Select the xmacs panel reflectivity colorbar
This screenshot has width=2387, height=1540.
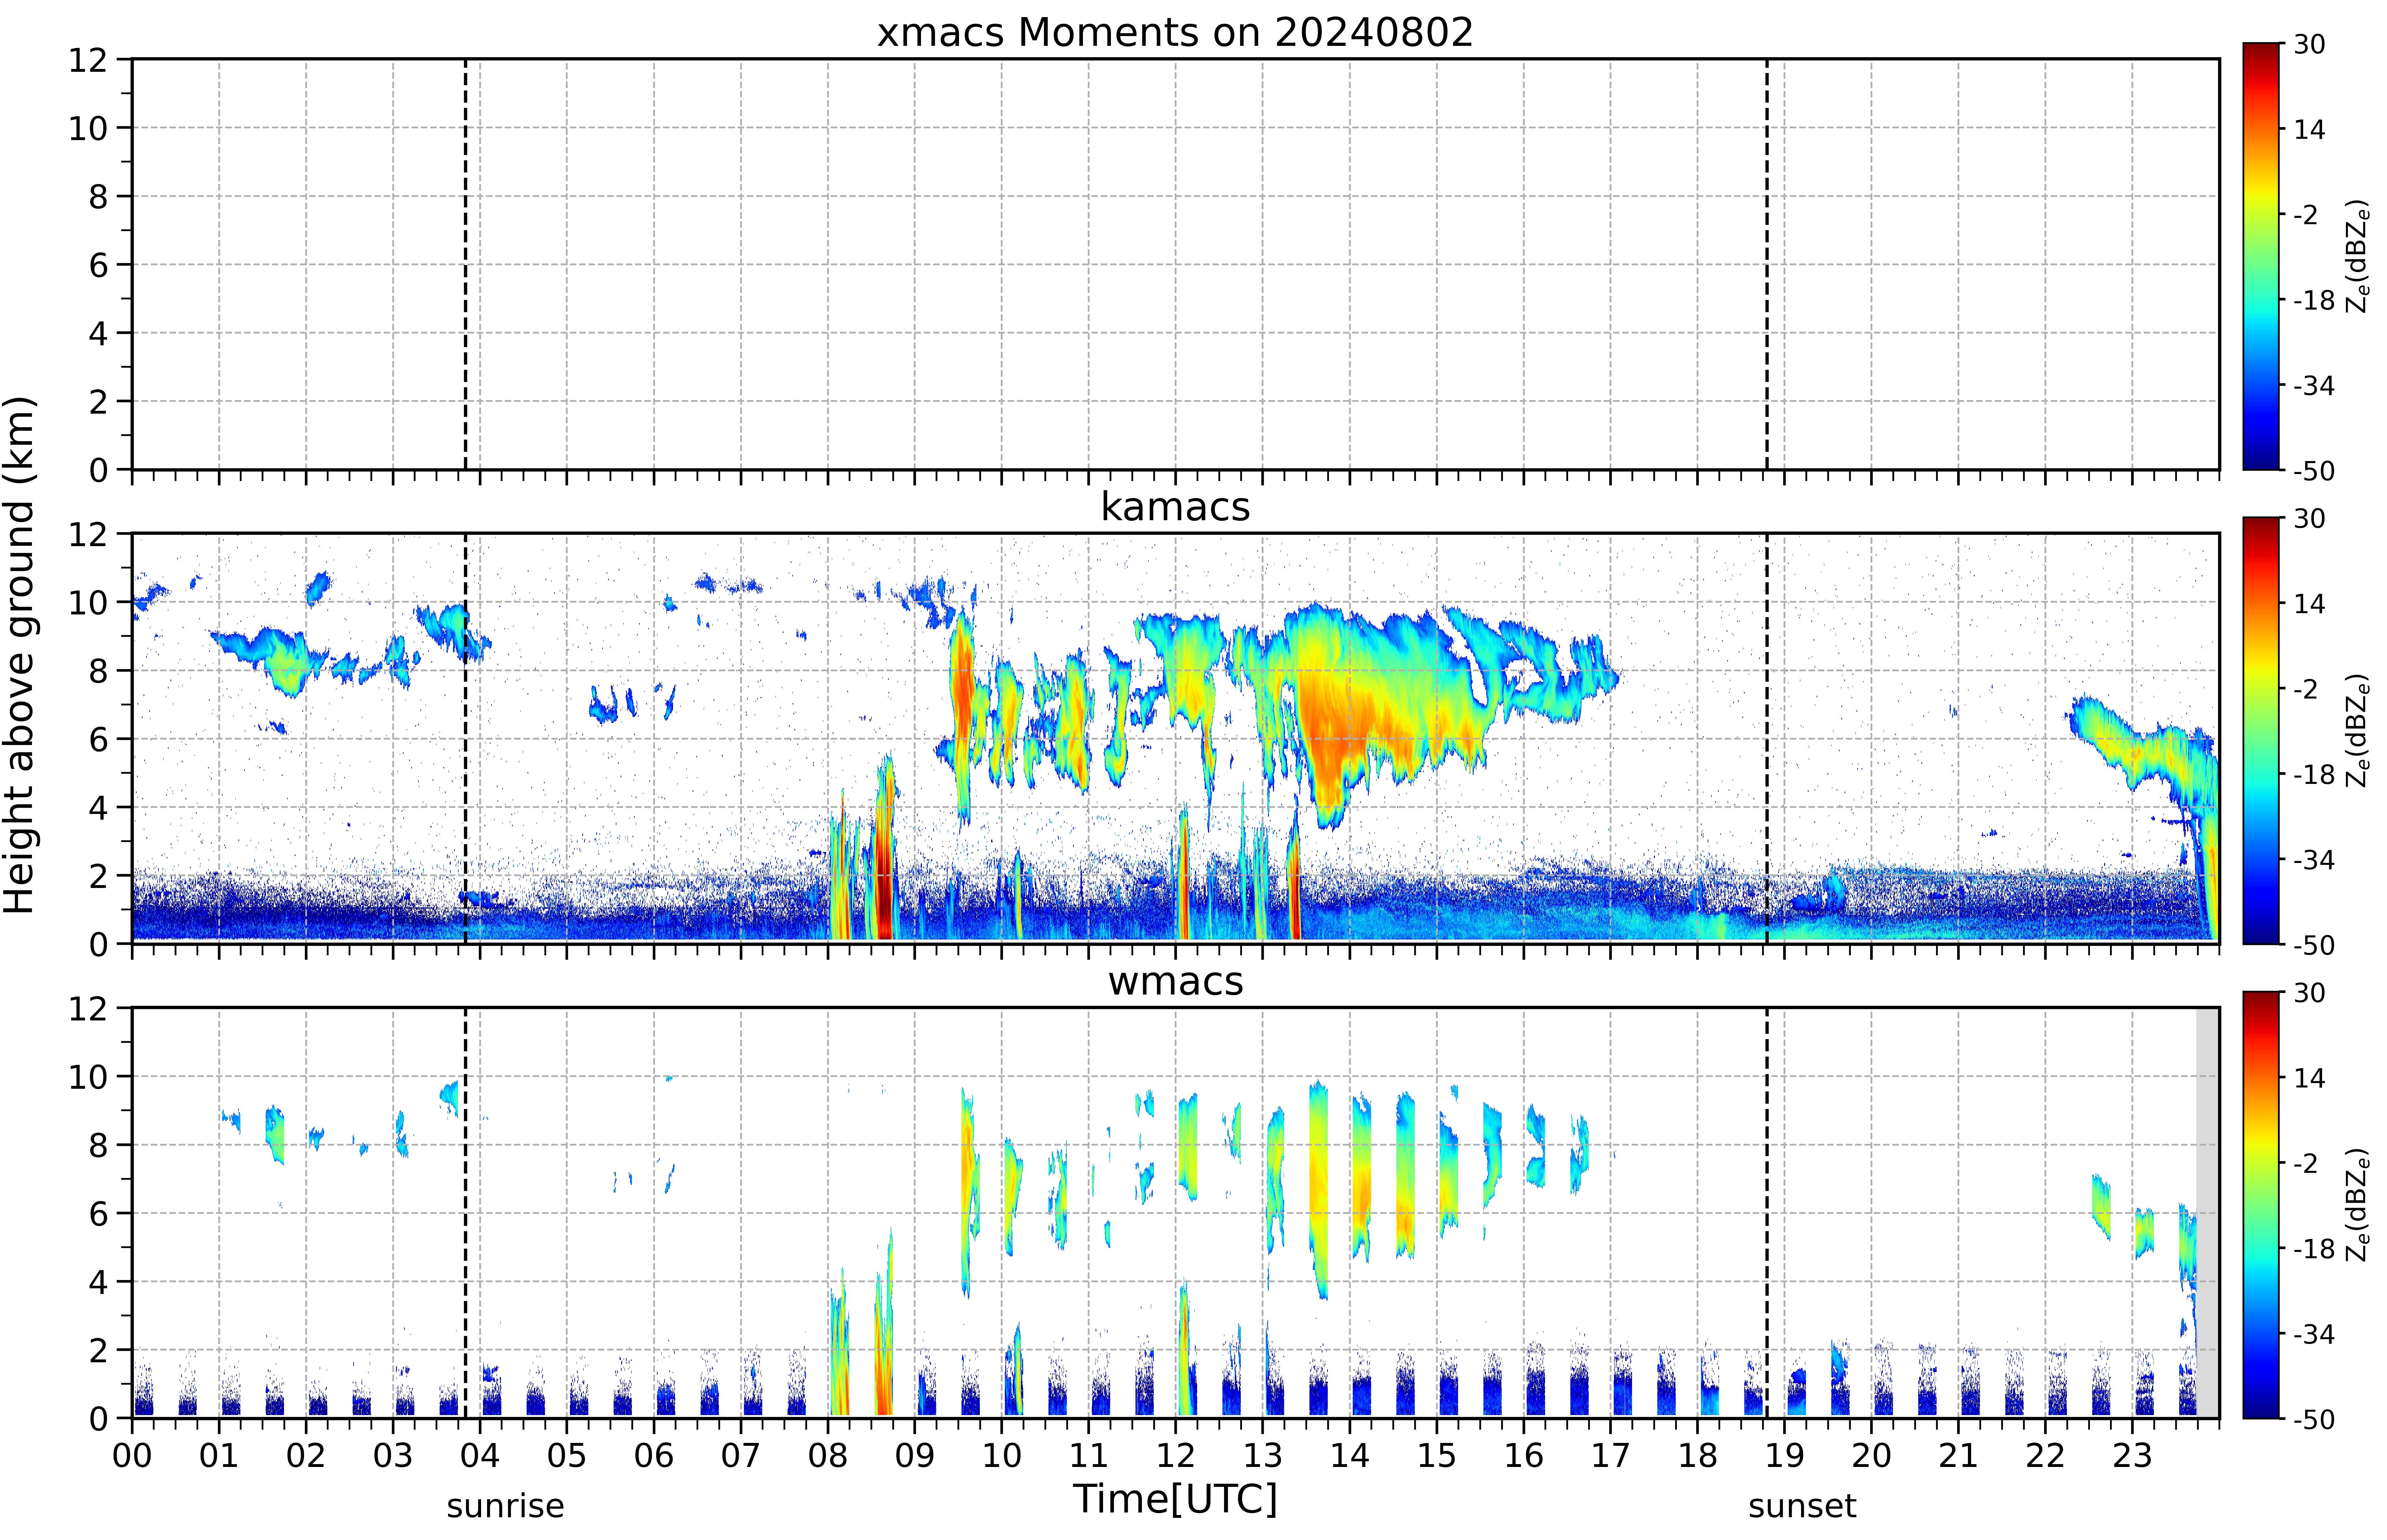pyautogui.click(x=2261, y=256)
